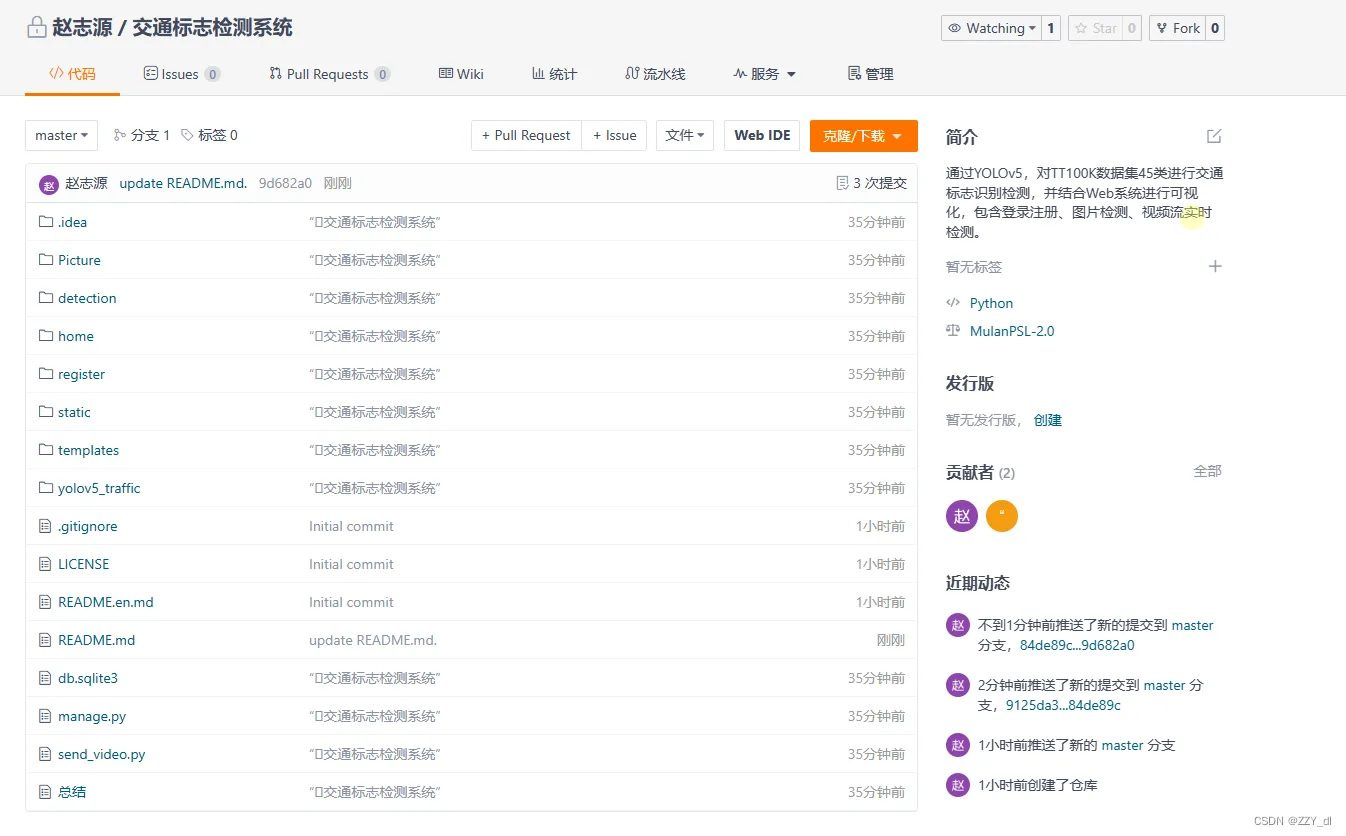
Task: Click the 创建 release link
Action: 1048,420
